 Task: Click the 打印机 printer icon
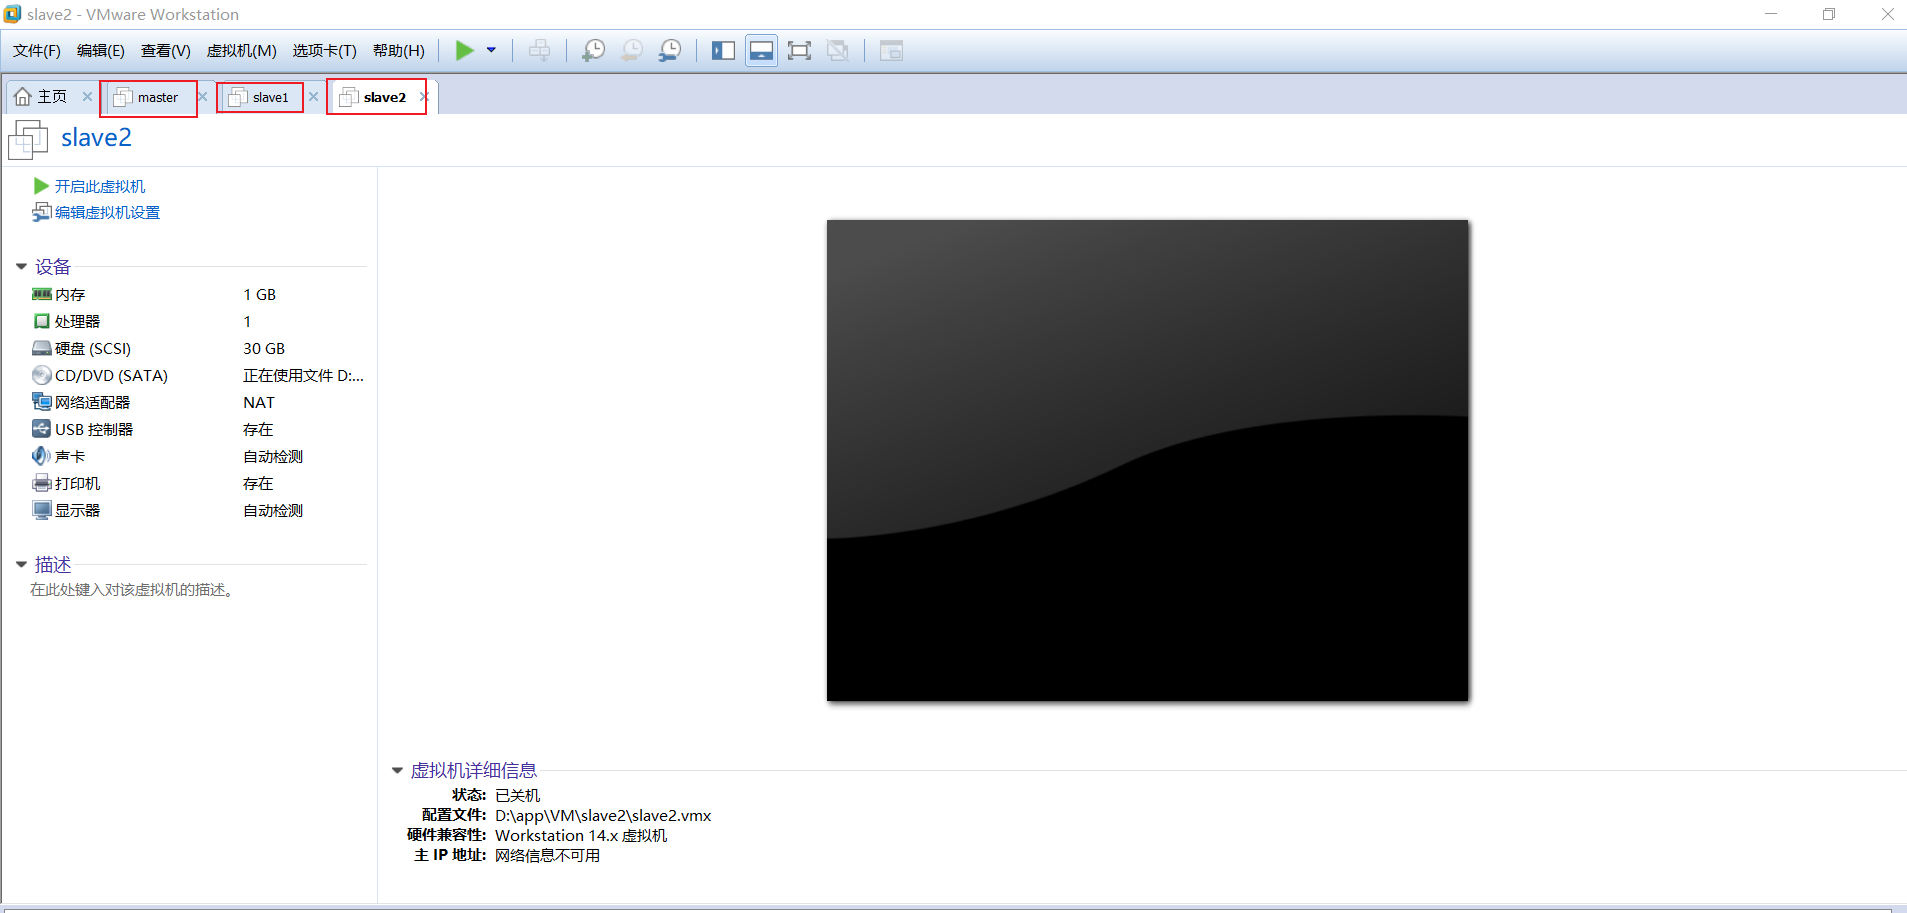click(x=42, y=483)
